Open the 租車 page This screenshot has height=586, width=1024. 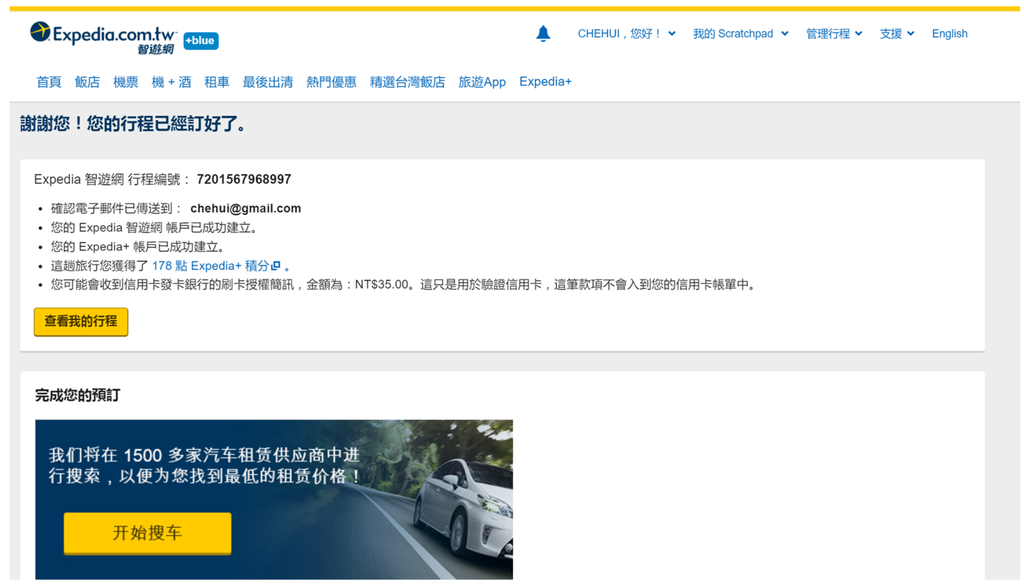click(217, 82)
